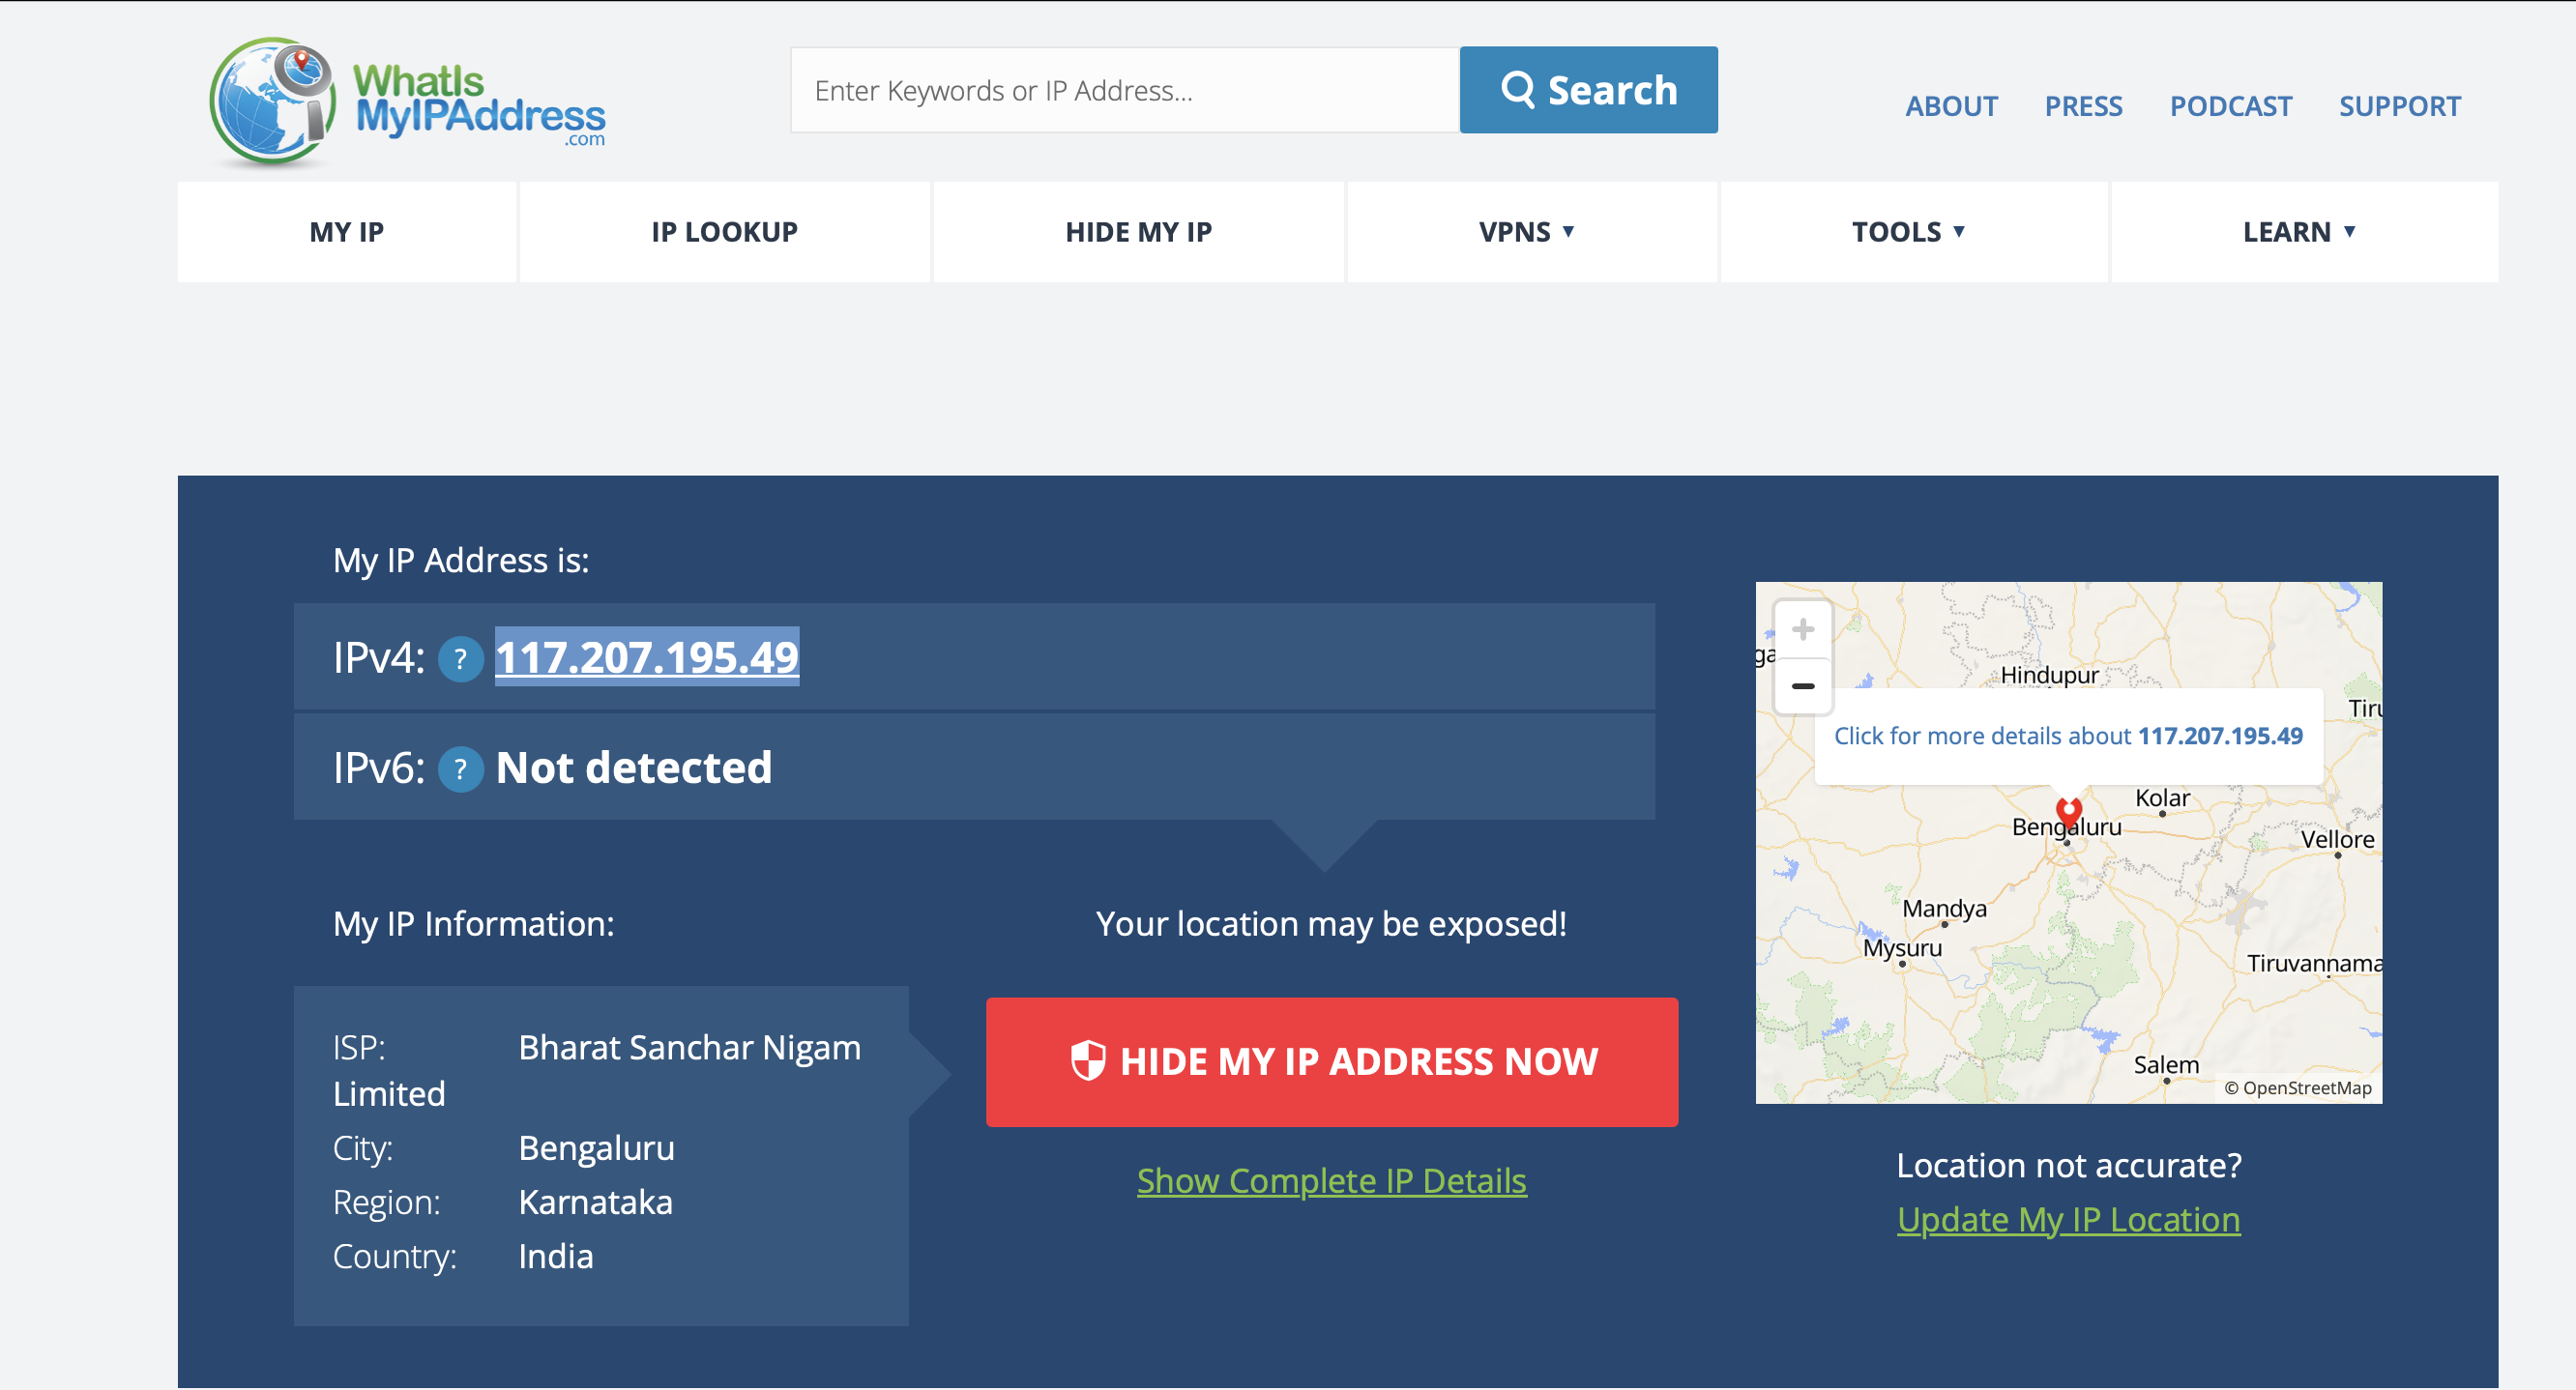The image size is (2576, 1390).
Task: Click the Mysuru label on the map
Action: 1902,947
